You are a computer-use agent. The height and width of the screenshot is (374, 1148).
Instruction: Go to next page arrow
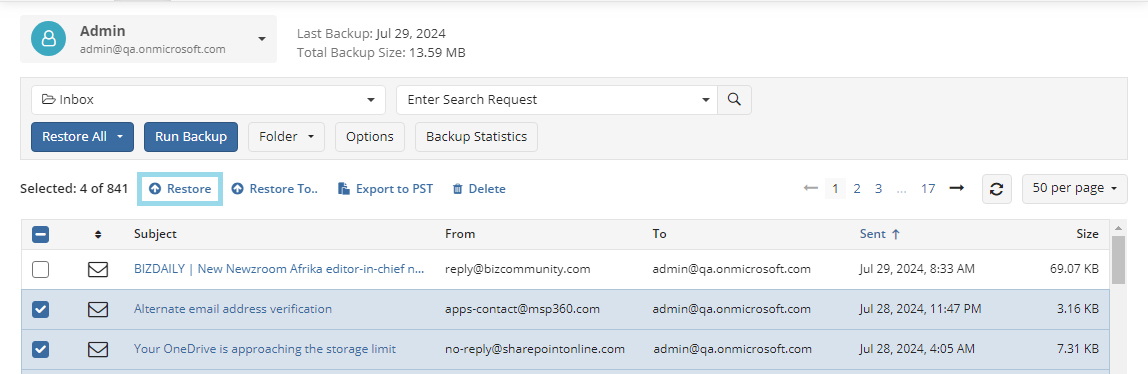point(956,189)
